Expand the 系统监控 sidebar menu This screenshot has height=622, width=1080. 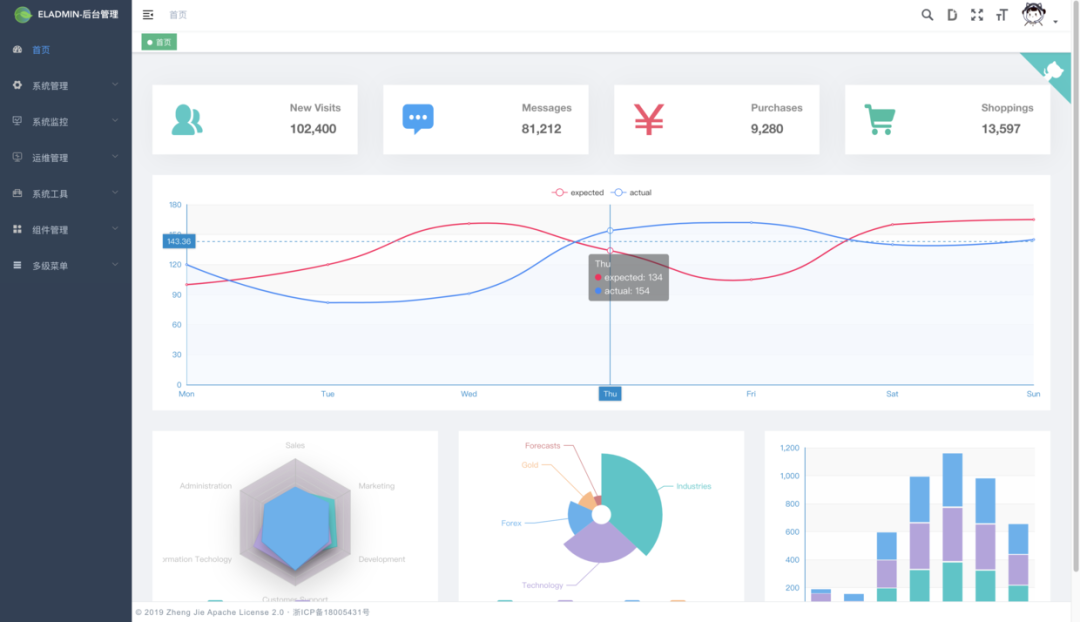click(65, 122)
